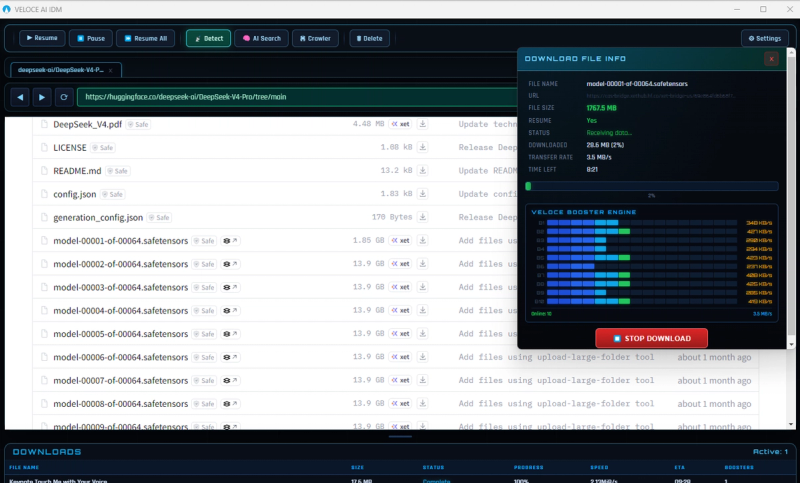The image size is (800, 483).
Task: Click the page scrollbar down arrow
Action: [x=791, y=424]
